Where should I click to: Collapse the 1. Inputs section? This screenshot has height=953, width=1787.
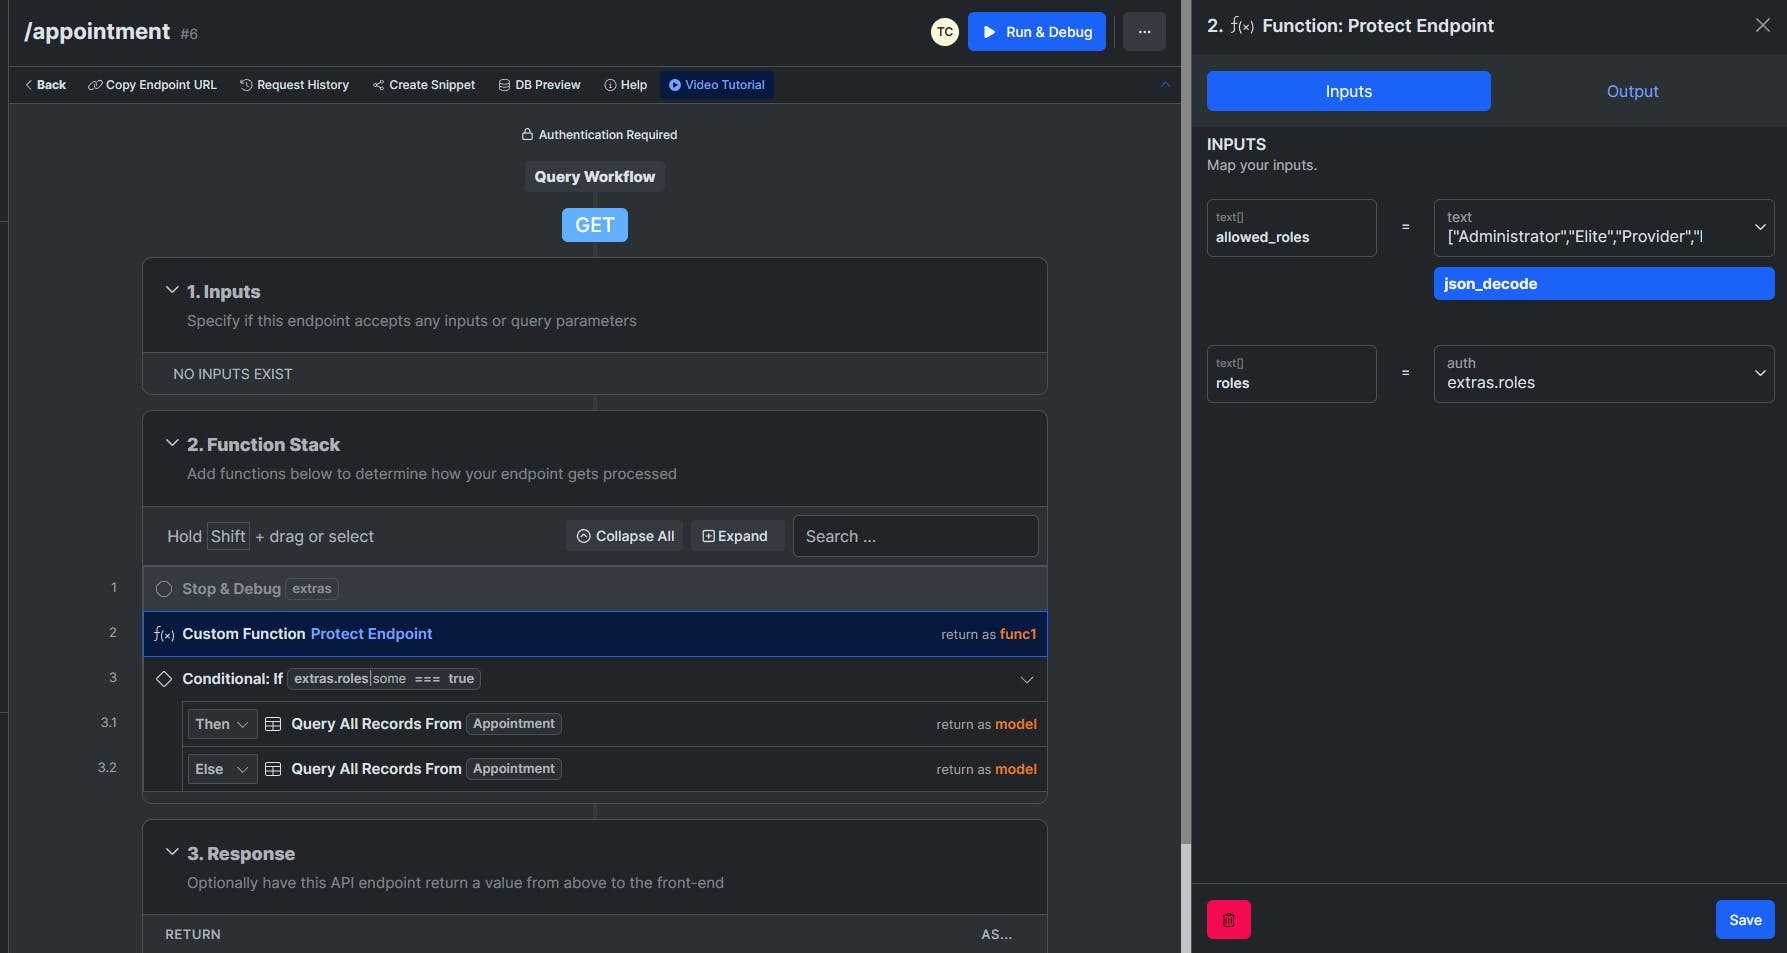[x=172, y=291]
